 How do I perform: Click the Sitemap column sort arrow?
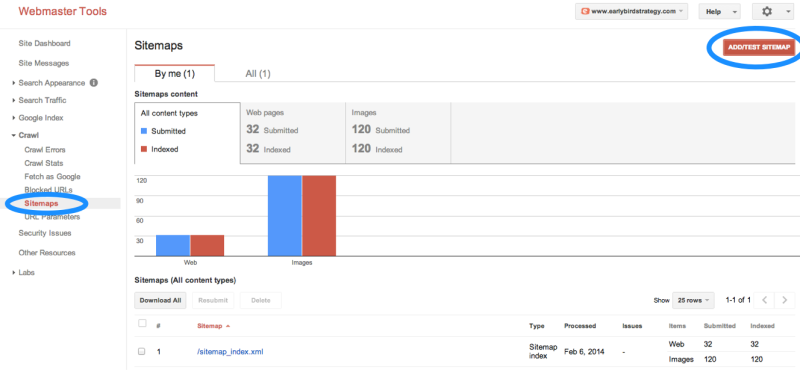tap(228, 326)
